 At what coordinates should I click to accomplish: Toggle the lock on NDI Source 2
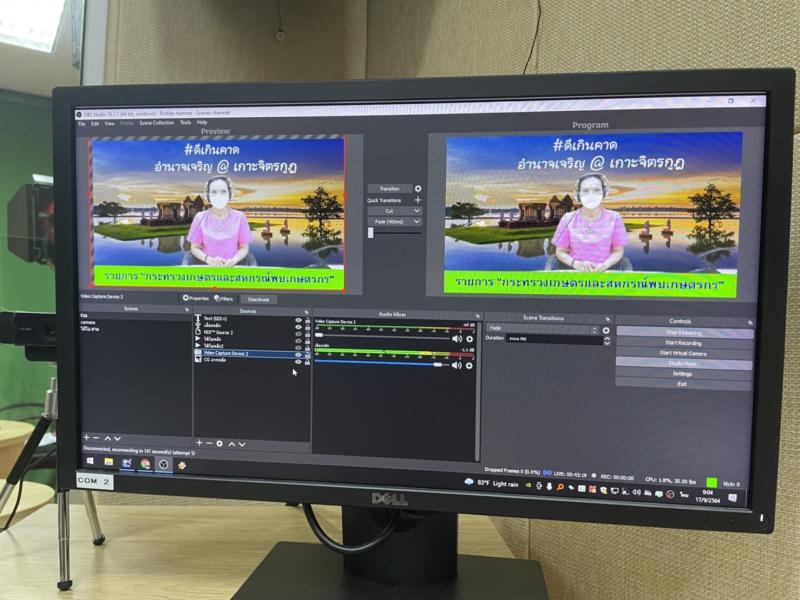(308, 335)
